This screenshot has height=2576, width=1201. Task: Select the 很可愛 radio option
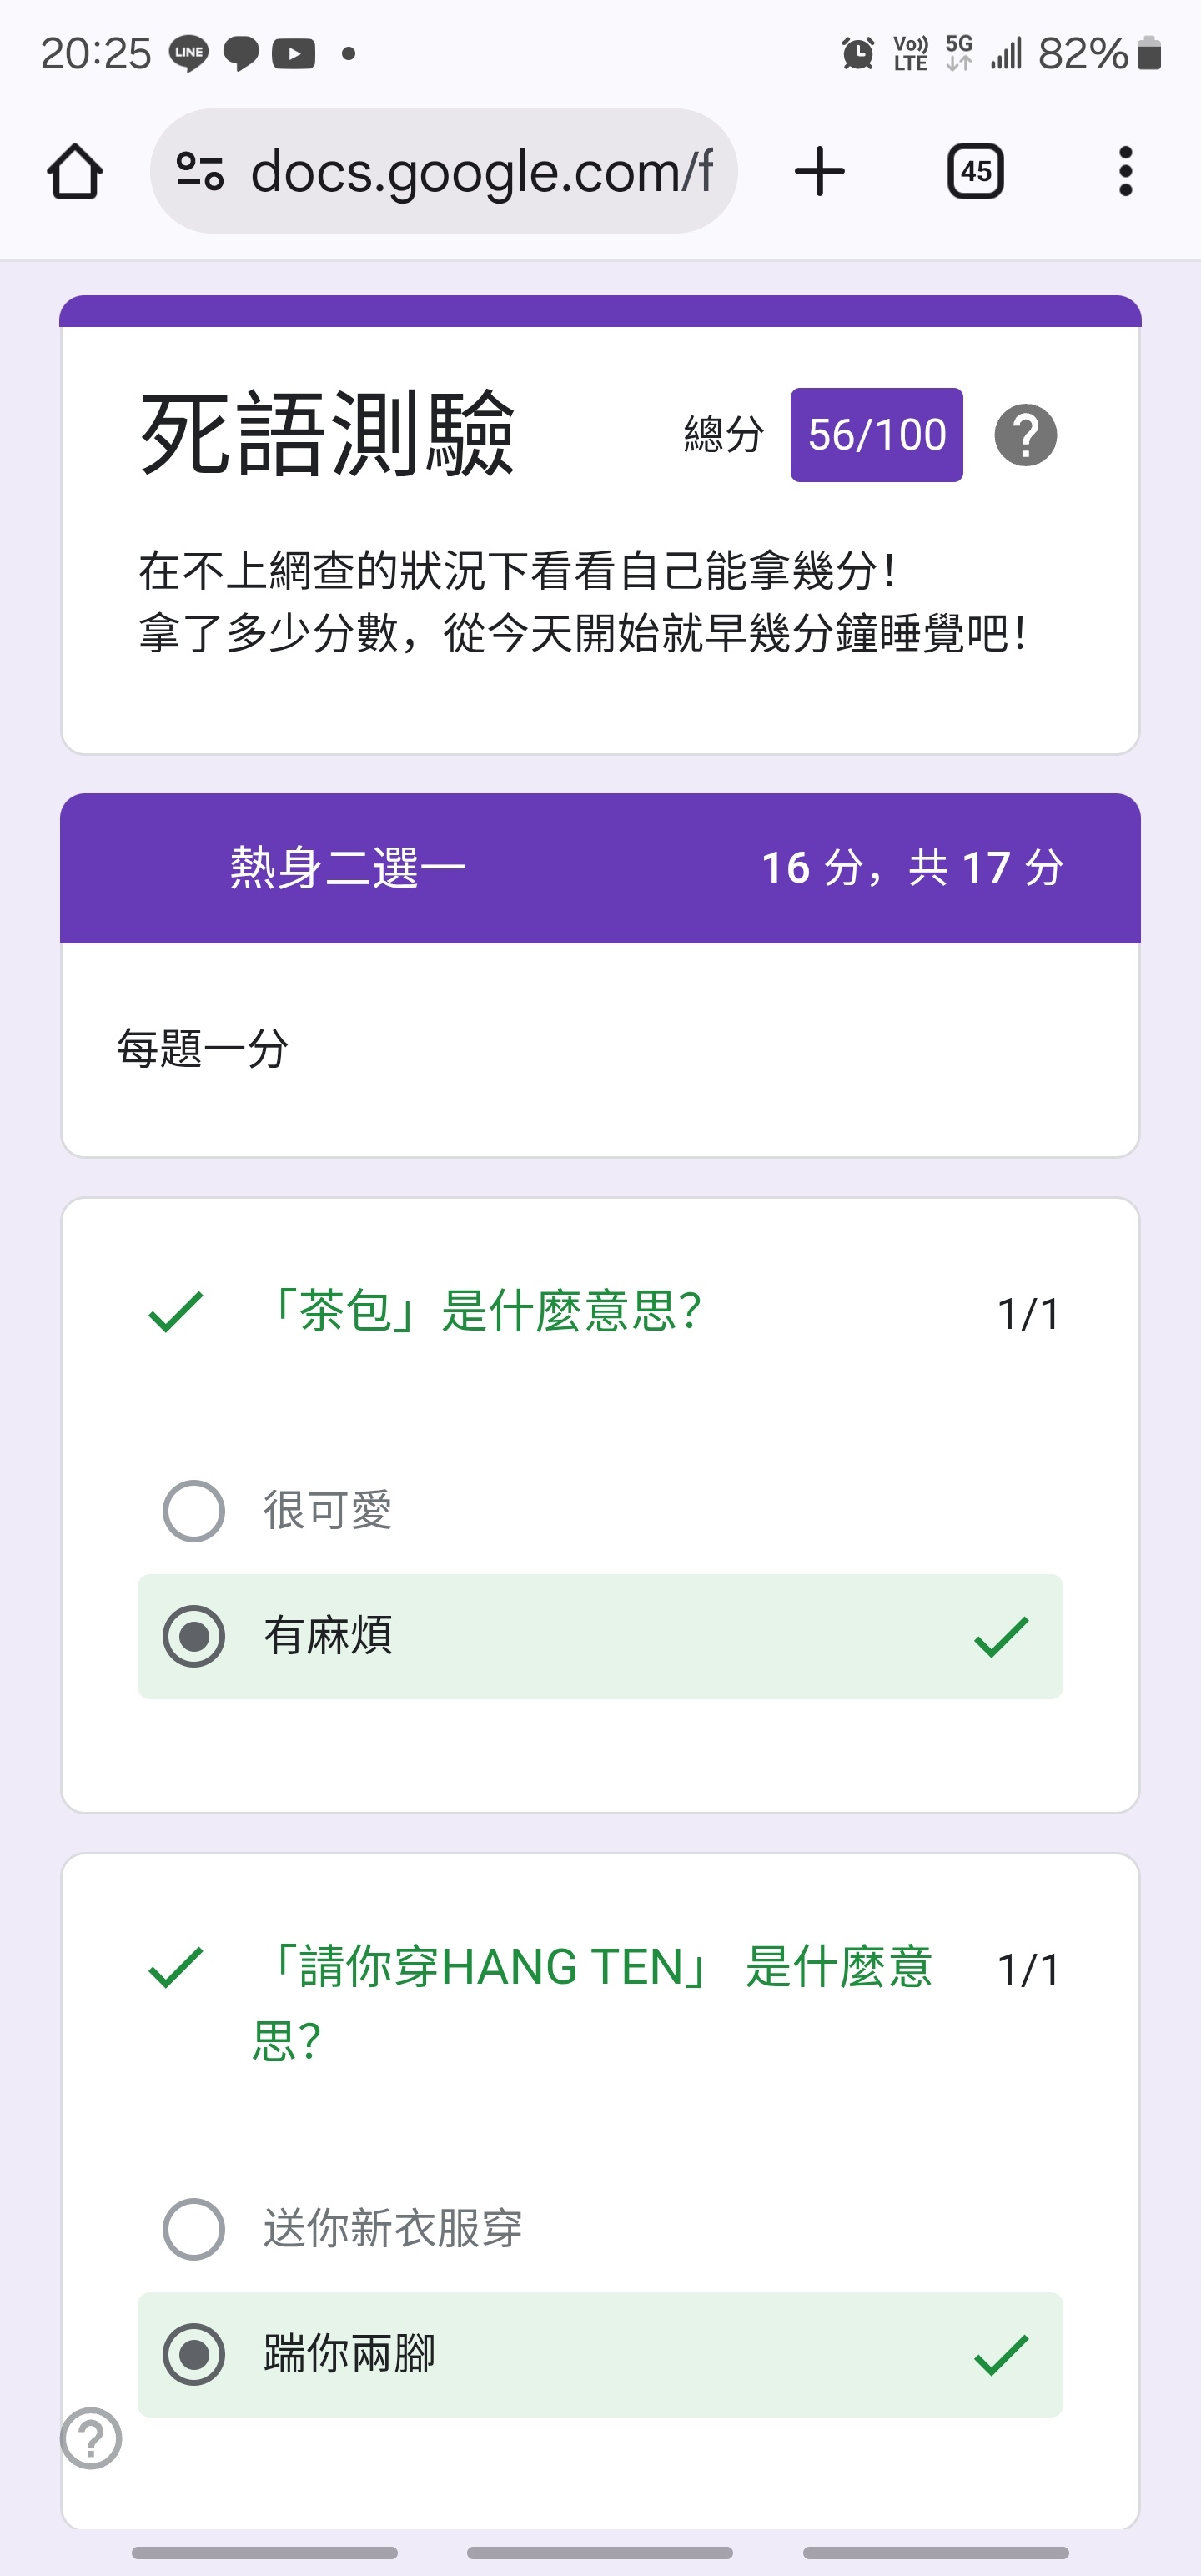point(194,1510)
